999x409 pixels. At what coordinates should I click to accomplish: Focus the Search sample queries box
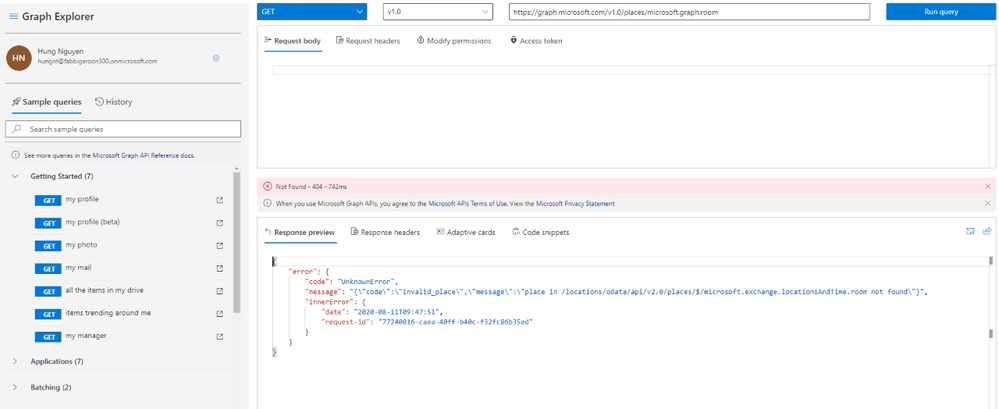tap(123, 129)
